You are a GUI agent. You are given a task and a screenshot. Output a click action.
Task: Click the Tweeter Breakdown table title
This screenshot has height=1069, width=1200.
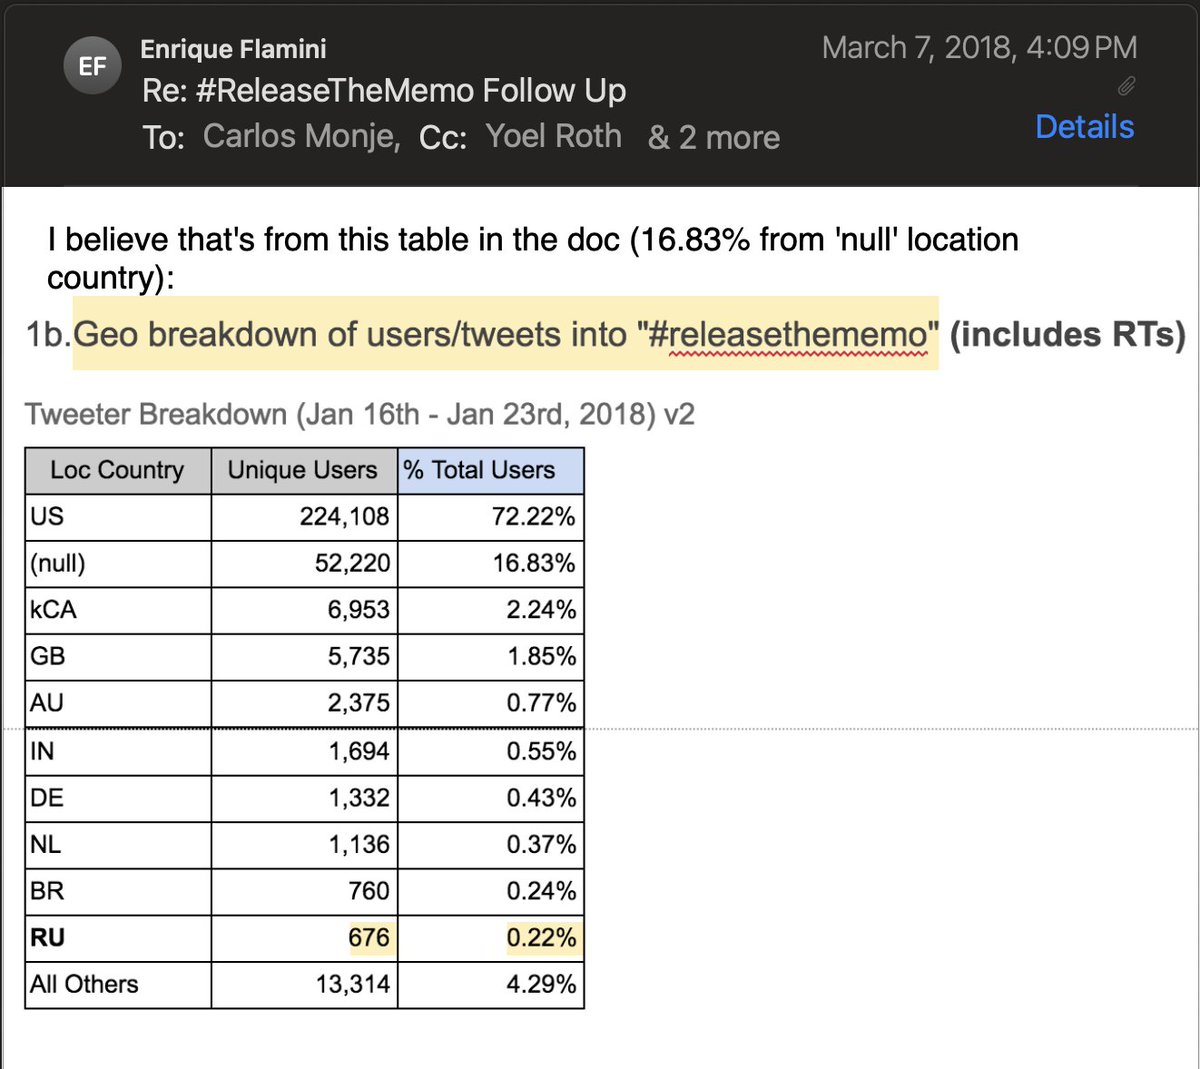359,414
